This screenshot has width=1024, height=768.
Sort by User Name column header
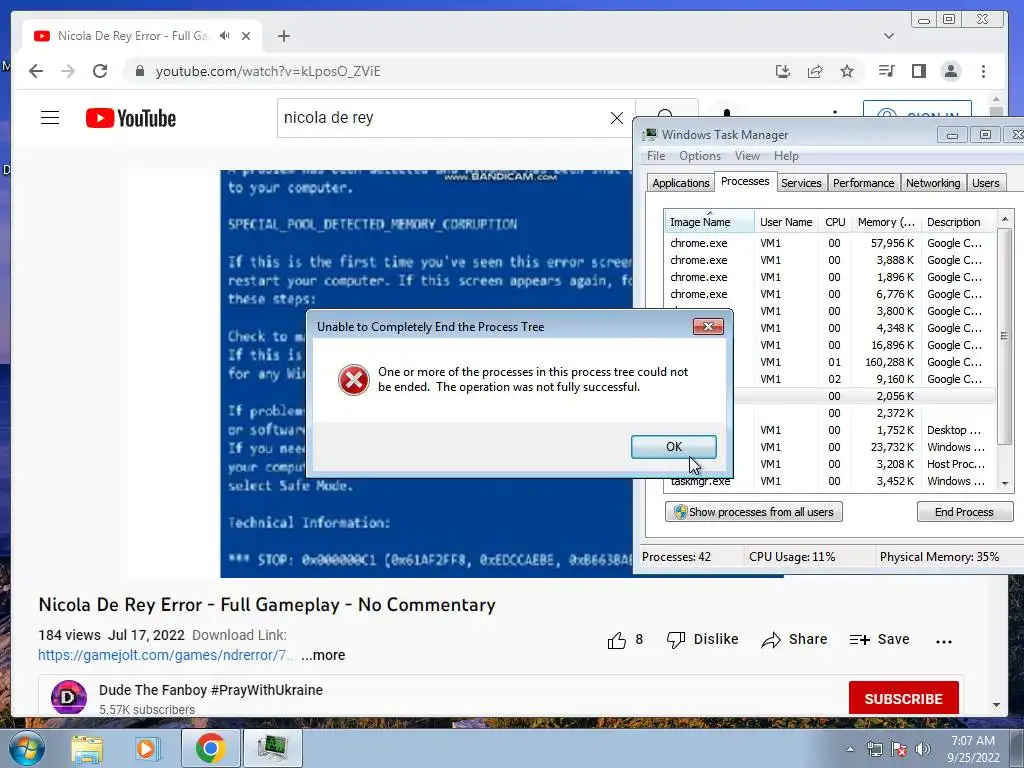click(x=786, y=222)
